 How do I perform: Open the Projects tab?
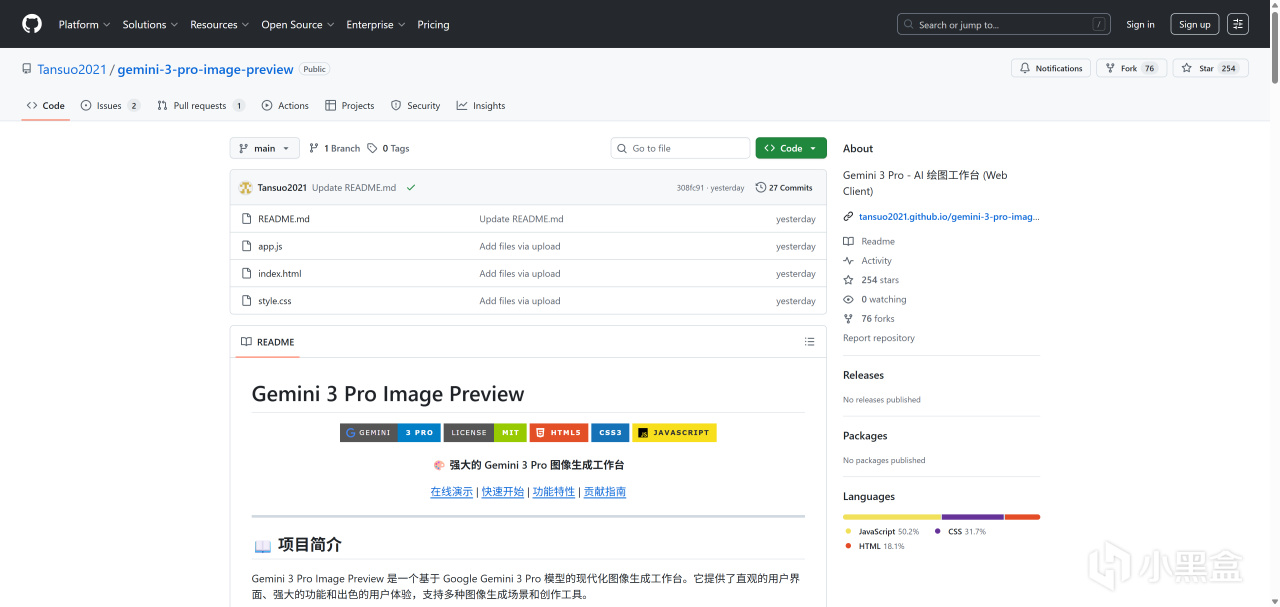pyautogui.click(x=350, y=105)
